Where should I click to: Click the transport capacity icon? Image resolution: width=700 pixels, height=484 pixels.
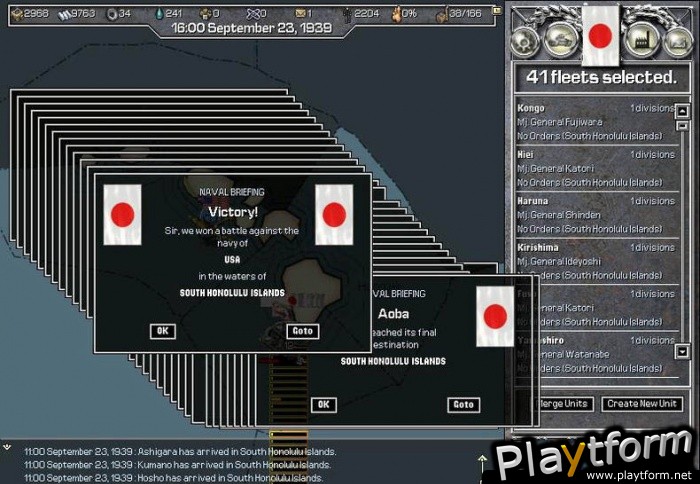tap(442, 15)
